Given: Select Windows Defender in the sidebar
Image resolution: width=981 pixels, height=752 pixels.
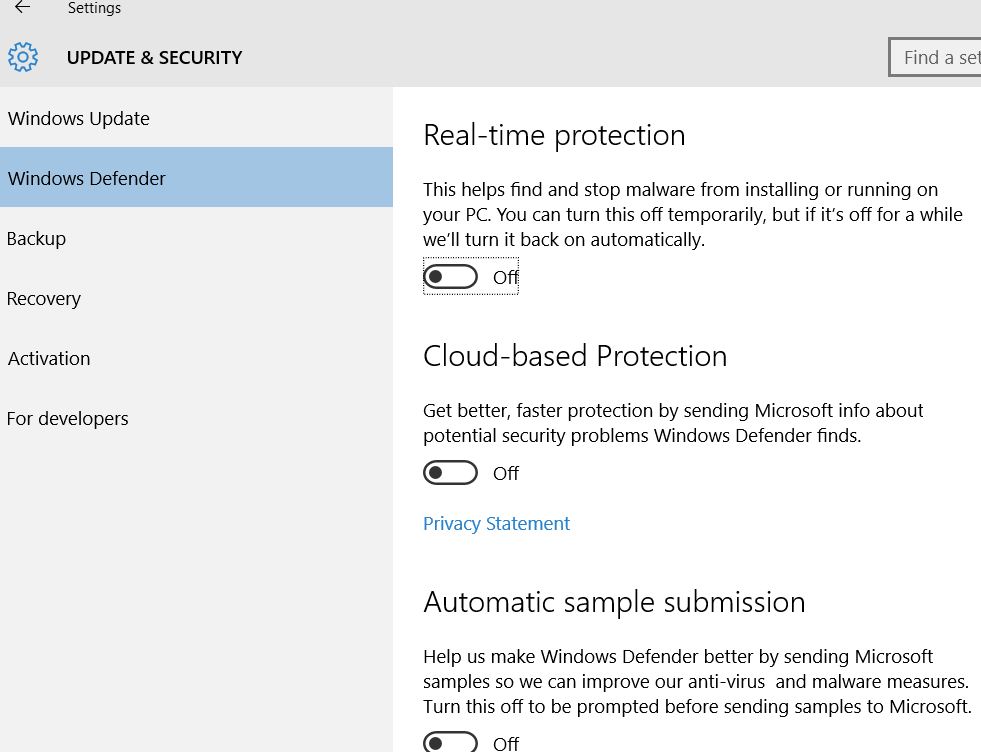Looking at the screenshot, I should (x=196, y=178).
